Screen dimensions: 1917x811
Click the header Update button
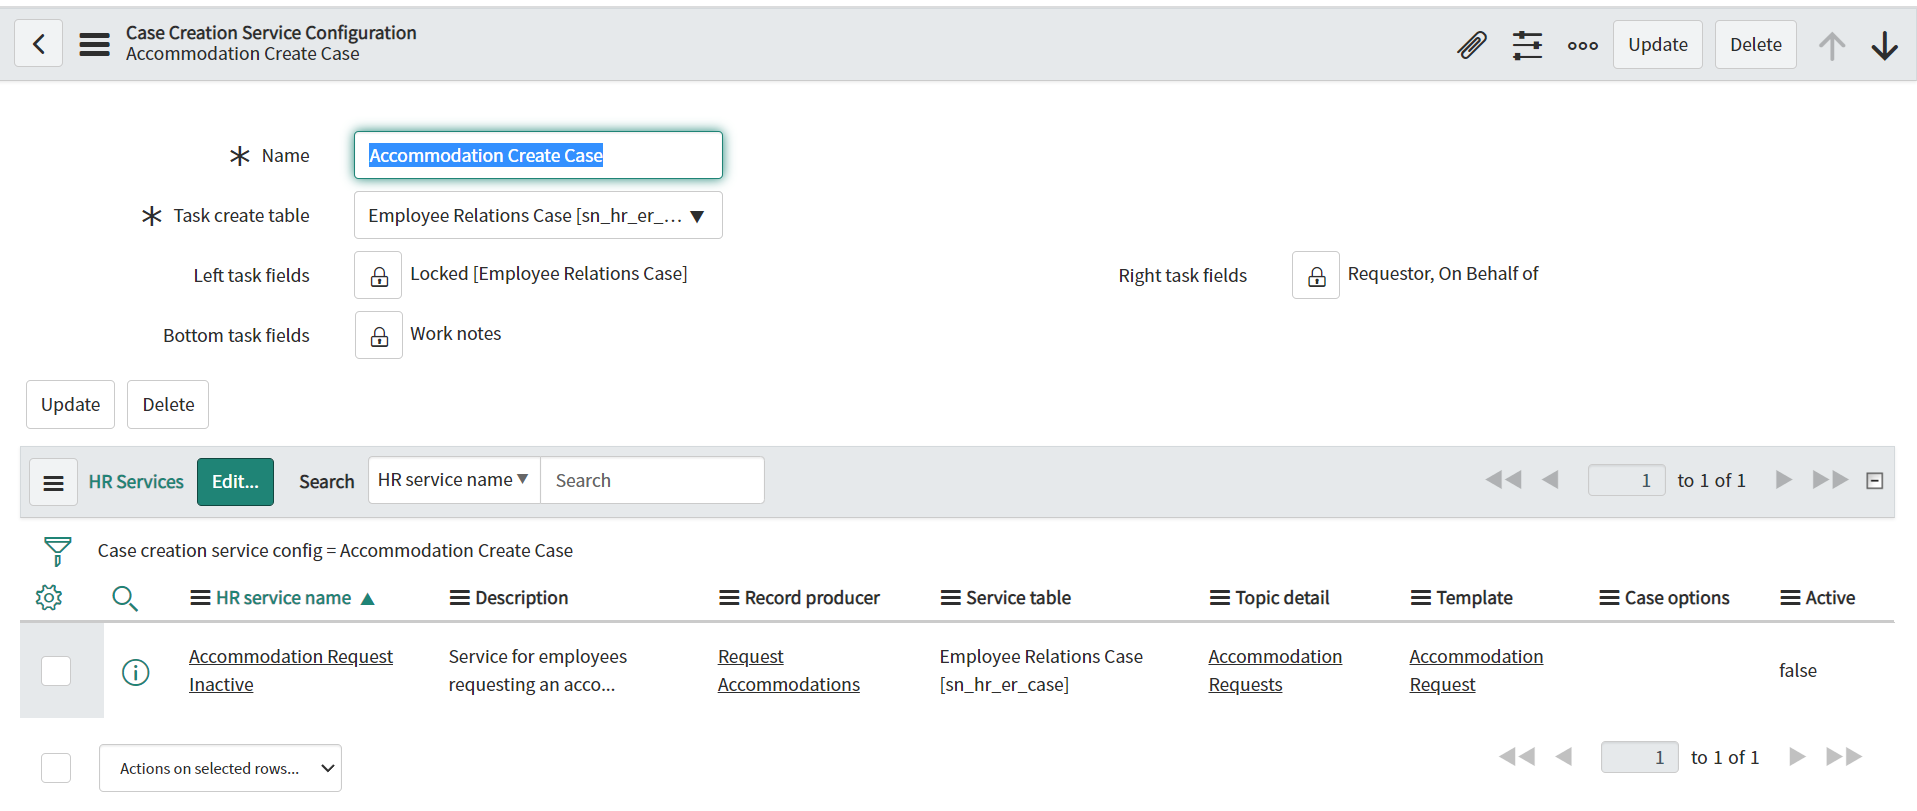click(x=1658, y=45)
